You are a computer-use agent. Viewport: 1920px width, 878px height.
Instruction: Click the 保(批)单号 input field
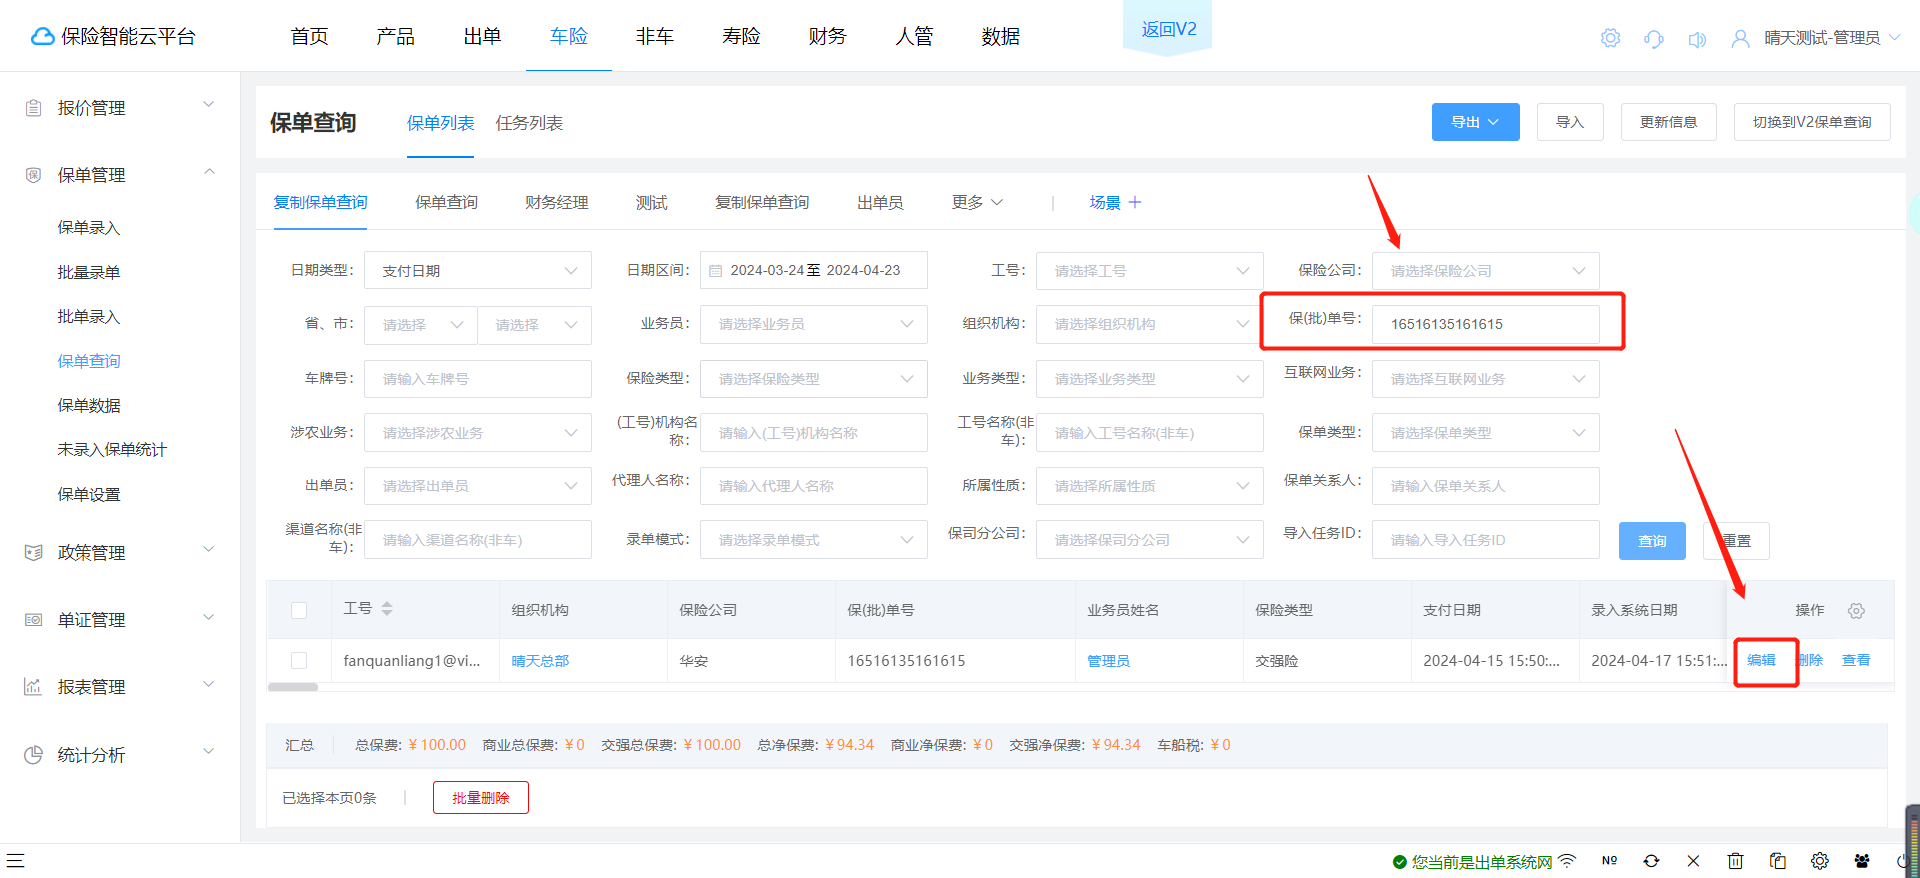pyautogui.click(x=1486, y=324)
